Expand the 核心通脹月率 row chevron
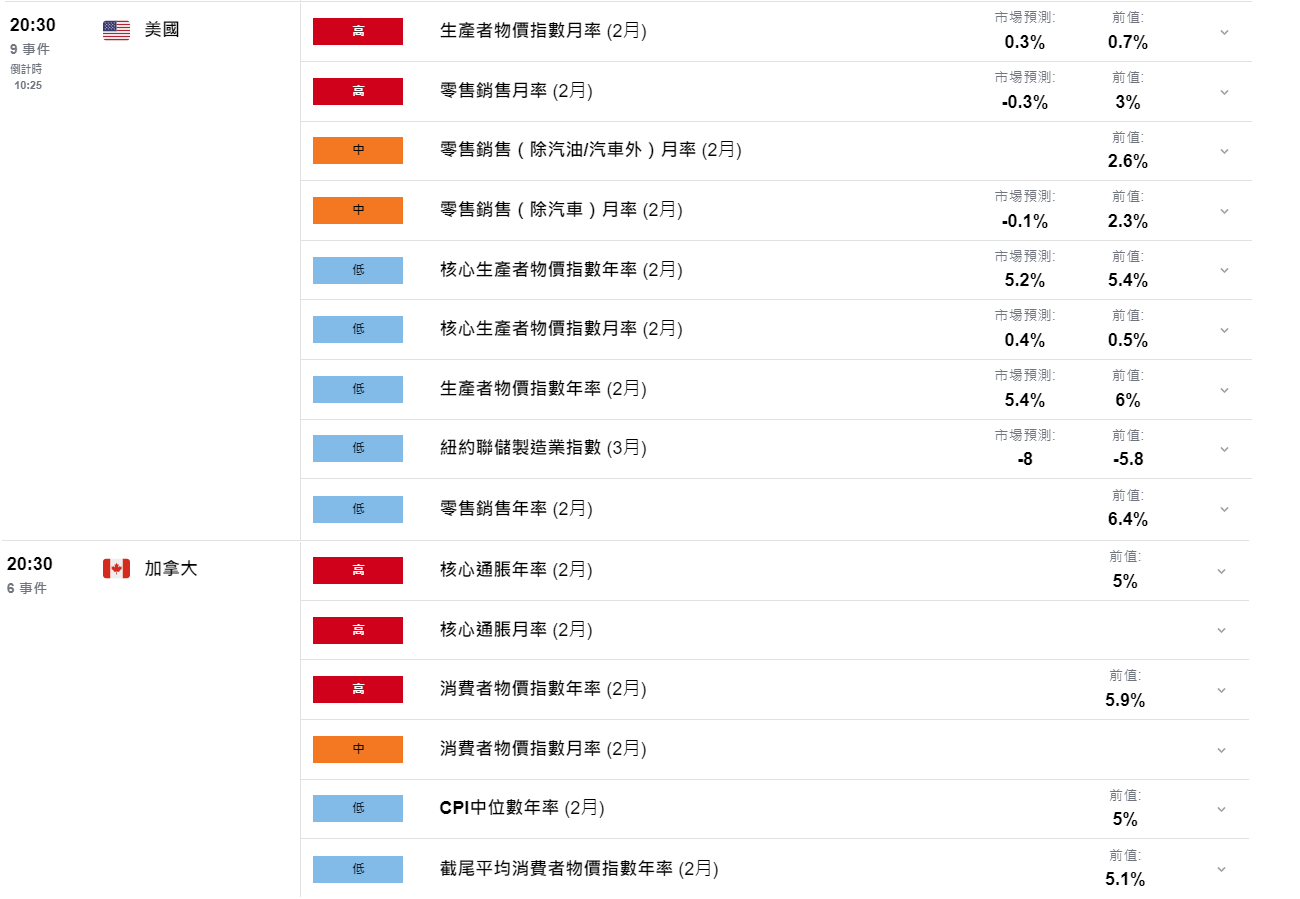The height and width of the screenshot is (899, 1300). click(x=1221, y=630)
